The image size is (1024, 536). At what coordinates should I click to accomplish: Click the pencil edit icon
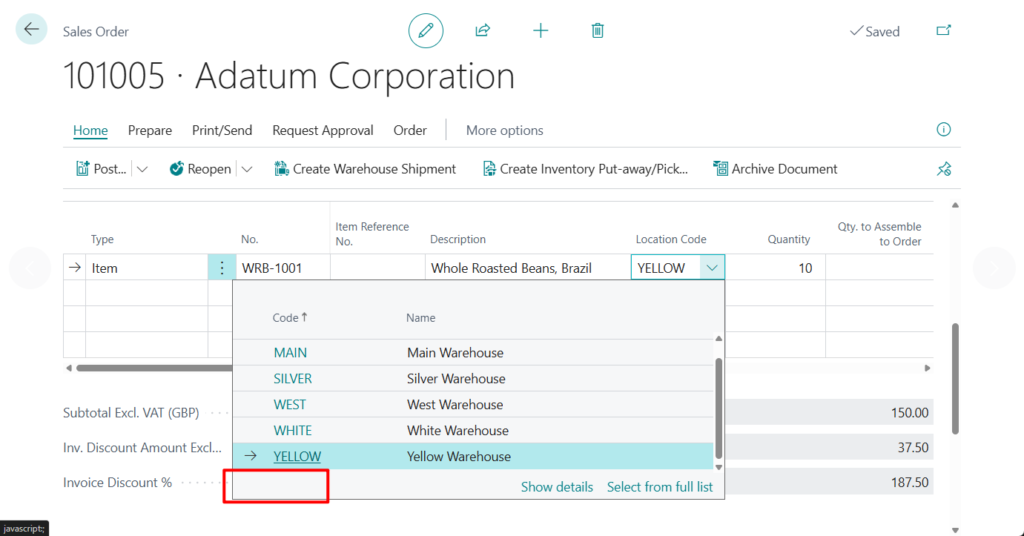(425, 31)
